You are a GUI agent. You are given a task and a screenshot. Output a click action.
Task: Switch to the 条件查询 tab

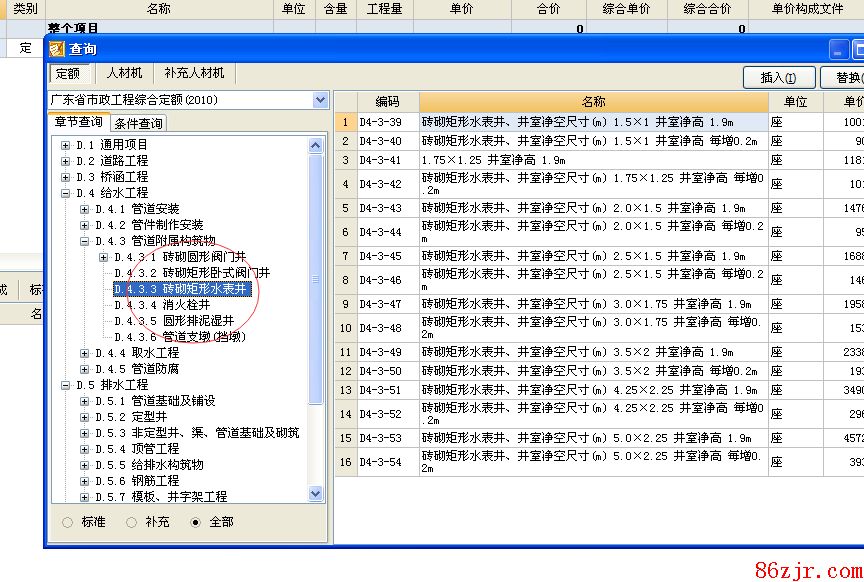[x=138, y=124]
